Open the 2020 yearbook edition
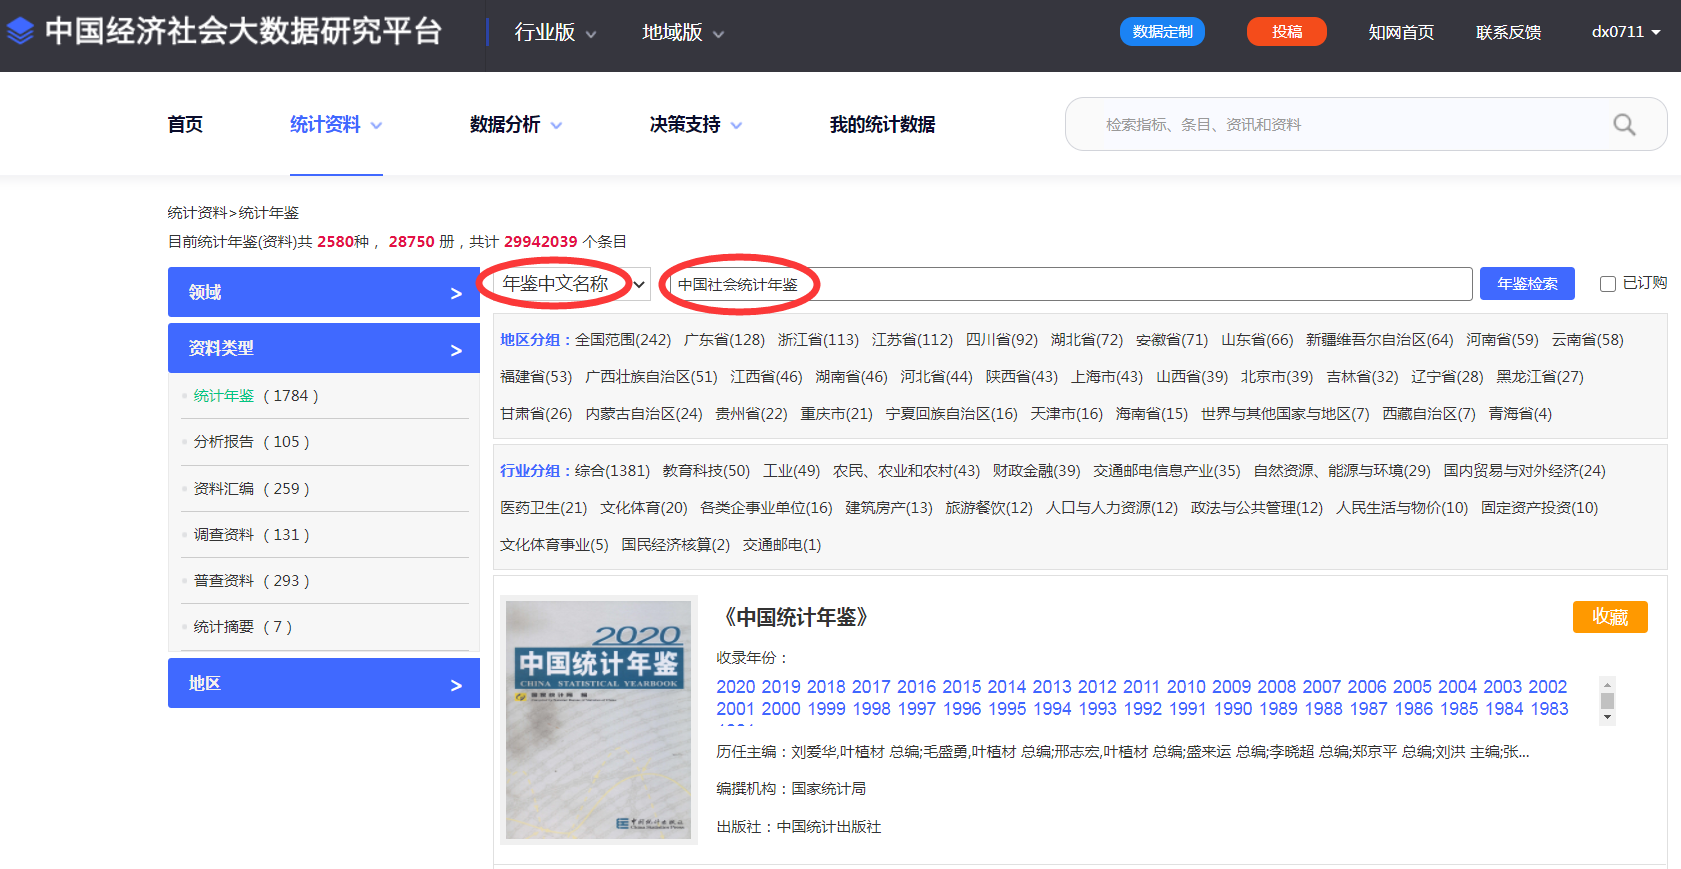Viewport: 1681px width, 869px height. (x=736, y=687)
